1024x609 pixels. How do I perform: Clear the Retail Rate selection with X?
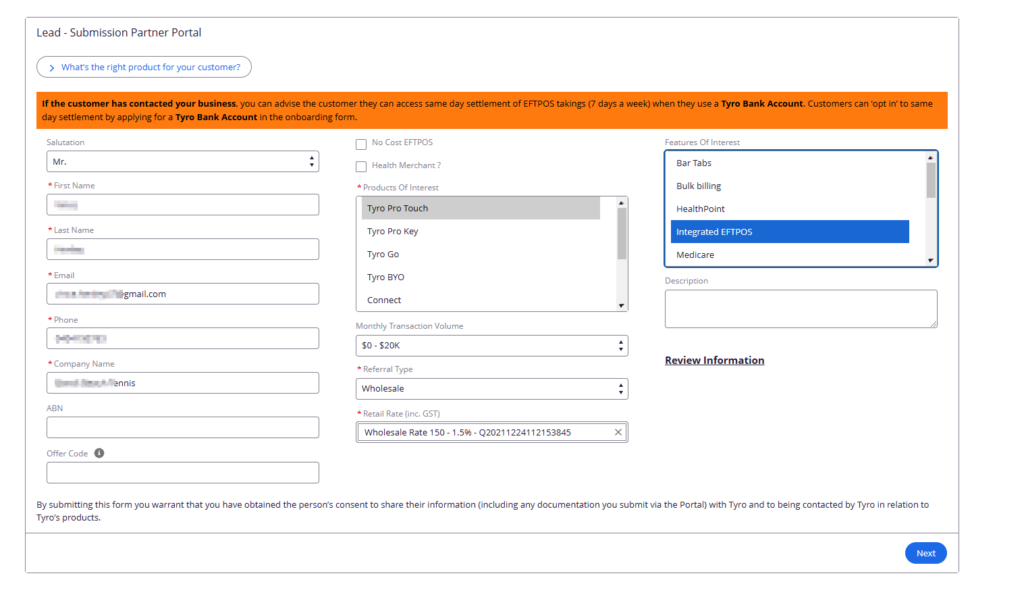point(618,432)
